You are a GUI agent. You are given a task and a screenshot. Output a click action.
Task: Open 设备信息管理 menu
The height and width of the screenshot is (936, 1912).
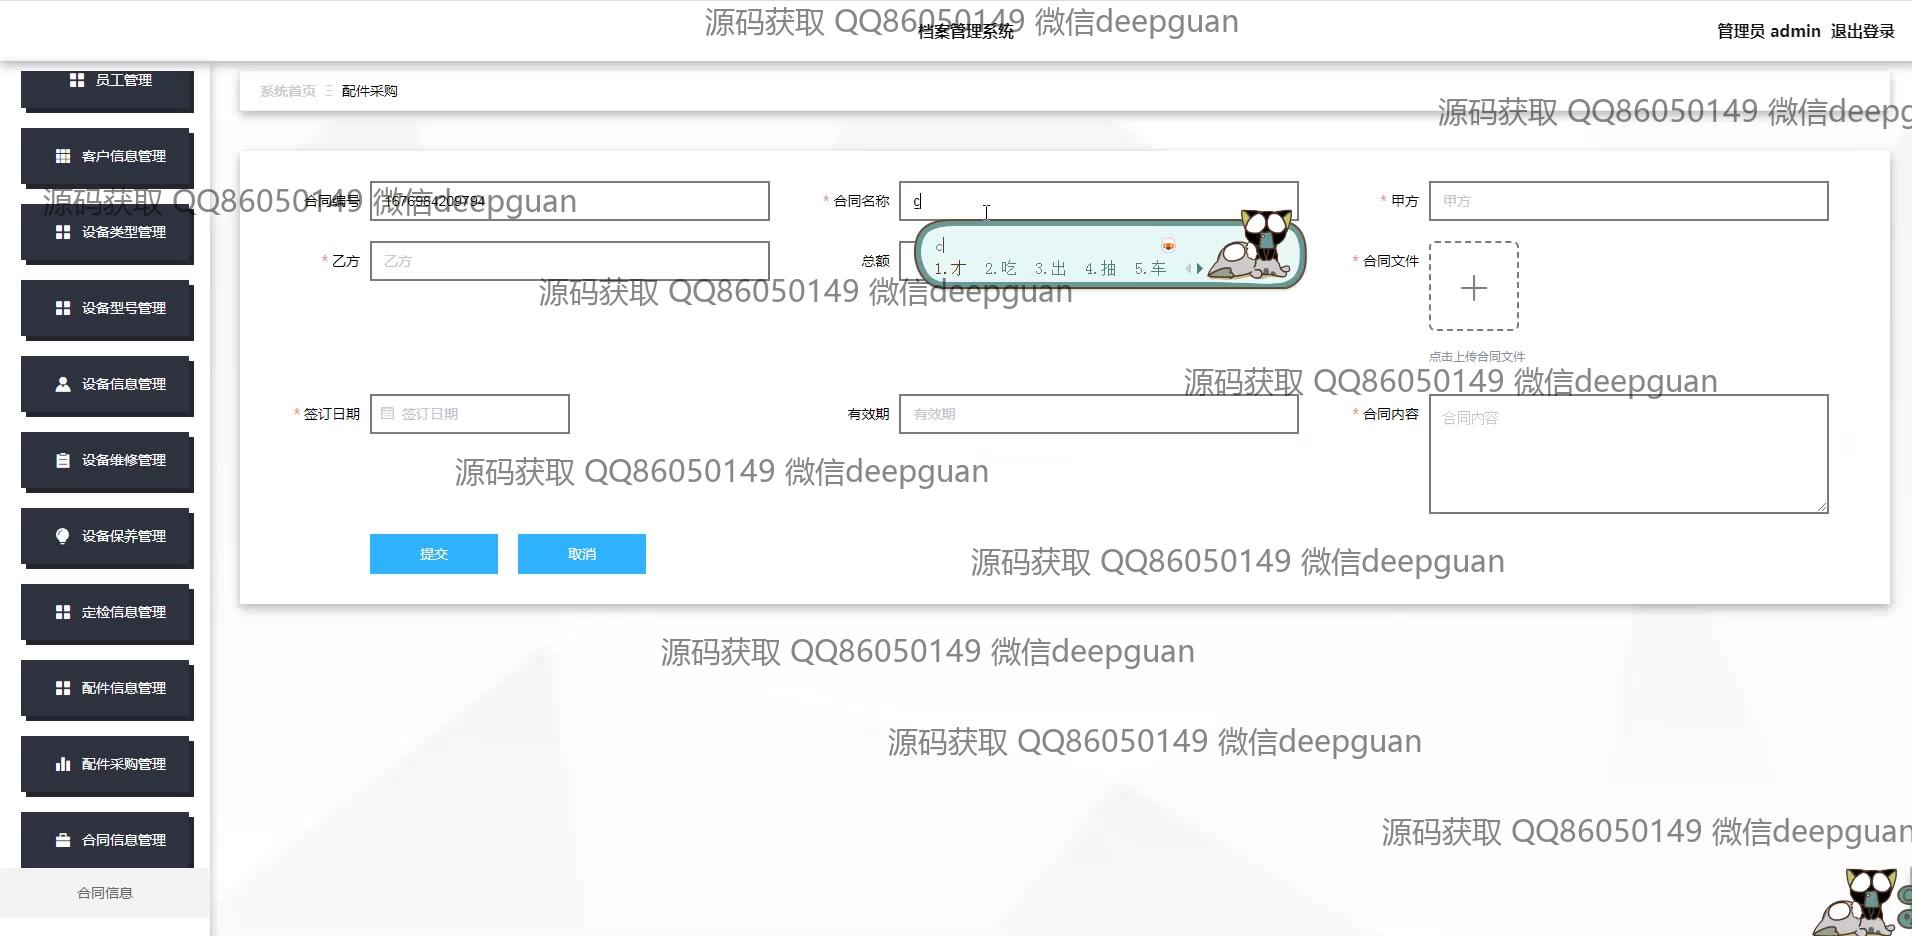tap(107, 385)
